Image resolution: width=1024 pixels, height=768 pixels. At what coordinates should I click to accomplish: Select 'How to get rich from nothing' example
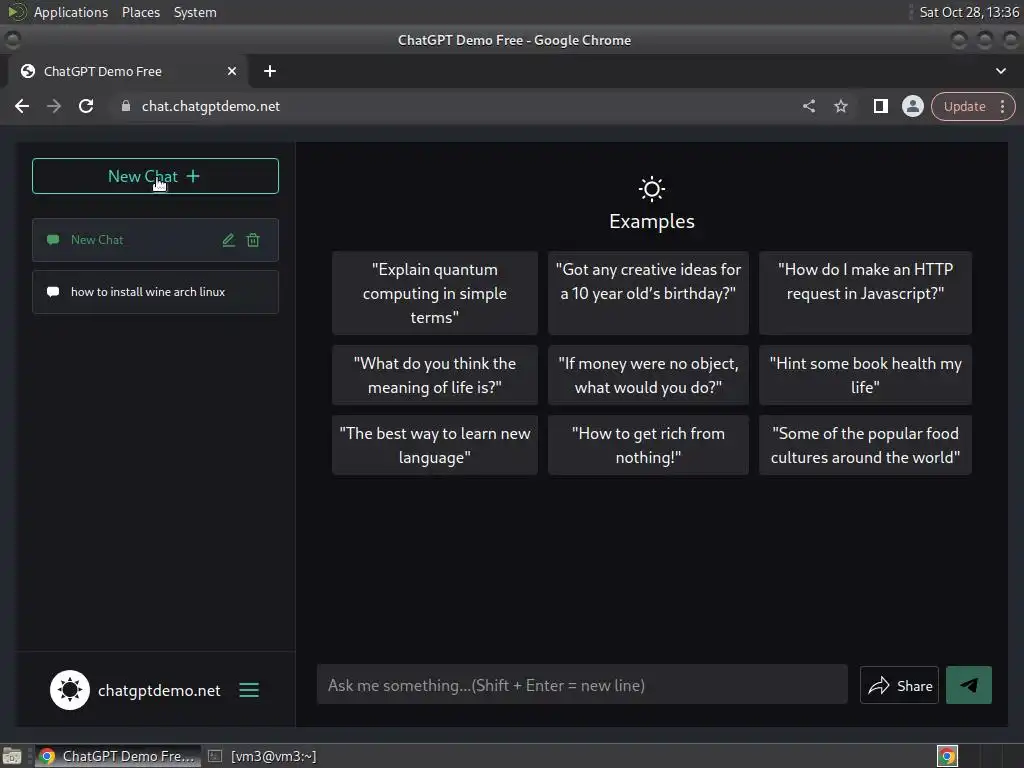(648, 445)
